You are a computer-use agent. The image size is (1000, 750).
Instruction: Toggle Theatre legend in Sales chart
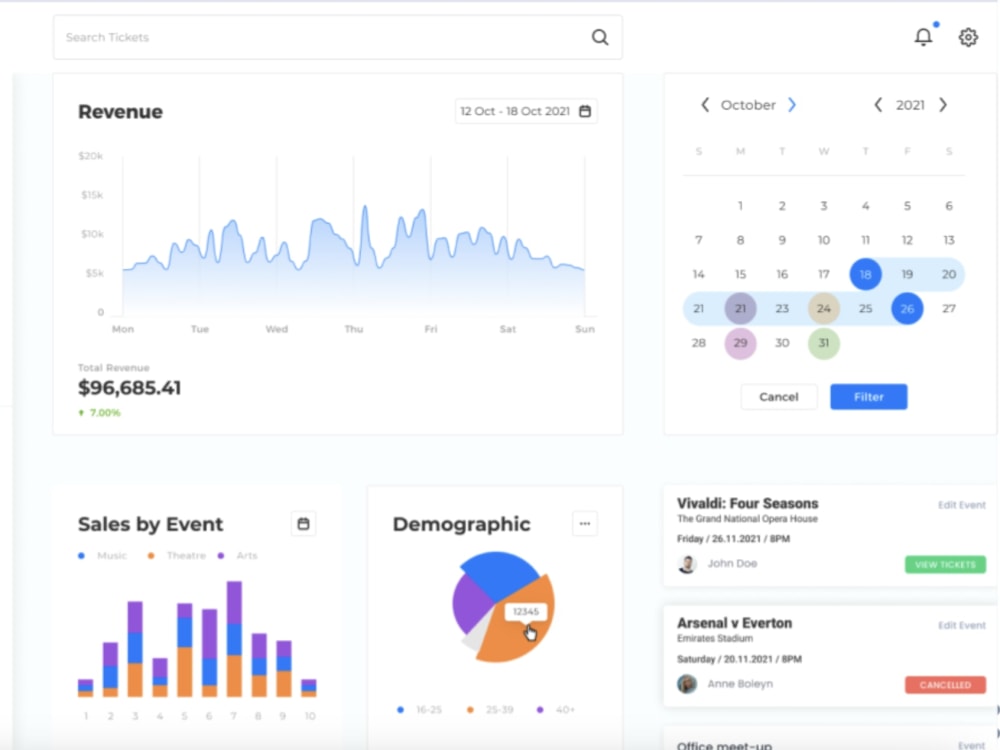point(177,555)
